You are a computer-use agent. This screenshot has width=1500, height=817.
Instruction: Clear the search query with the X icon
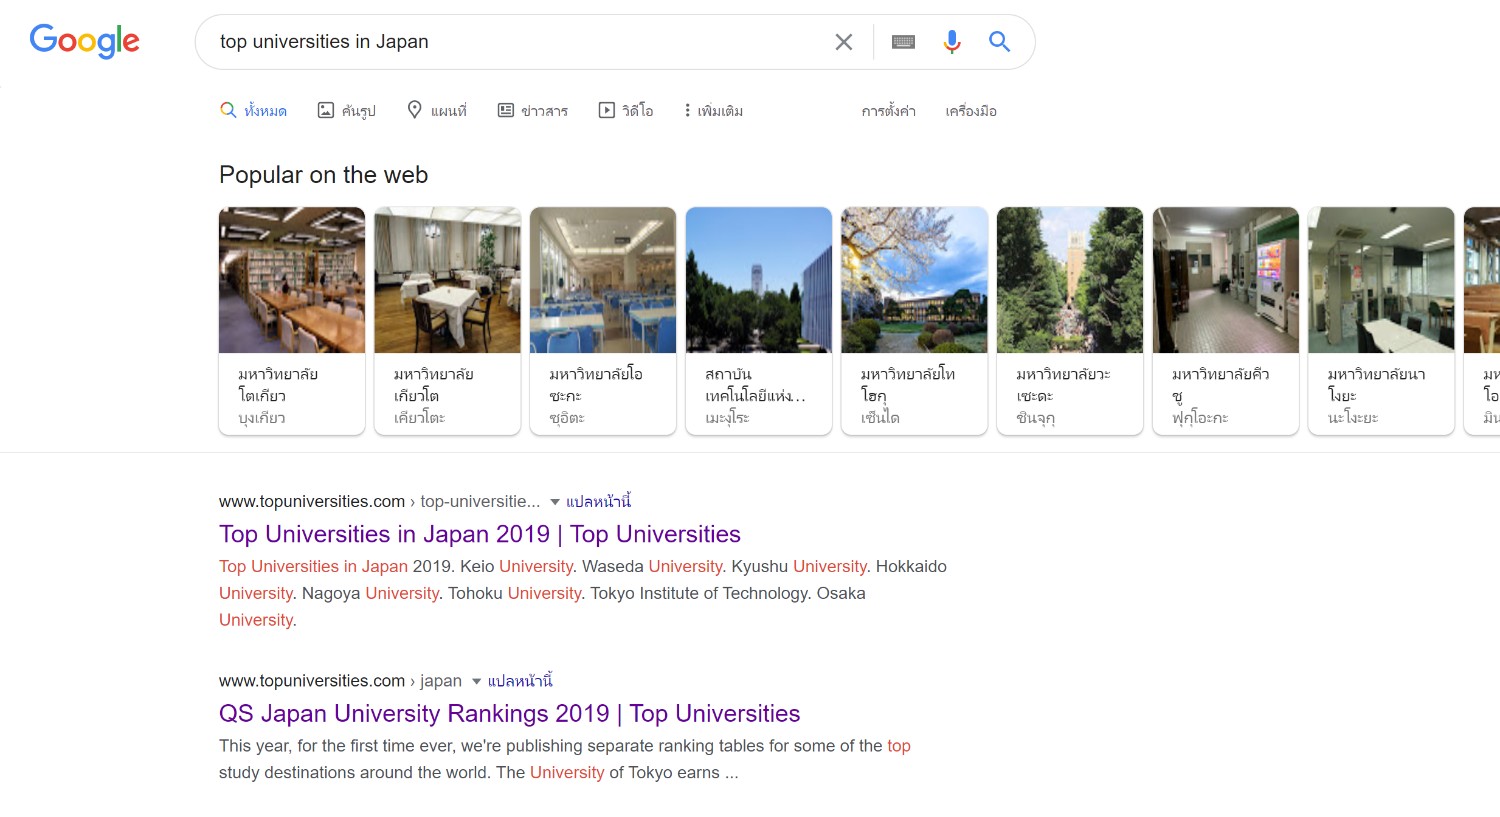pos(844,42)
